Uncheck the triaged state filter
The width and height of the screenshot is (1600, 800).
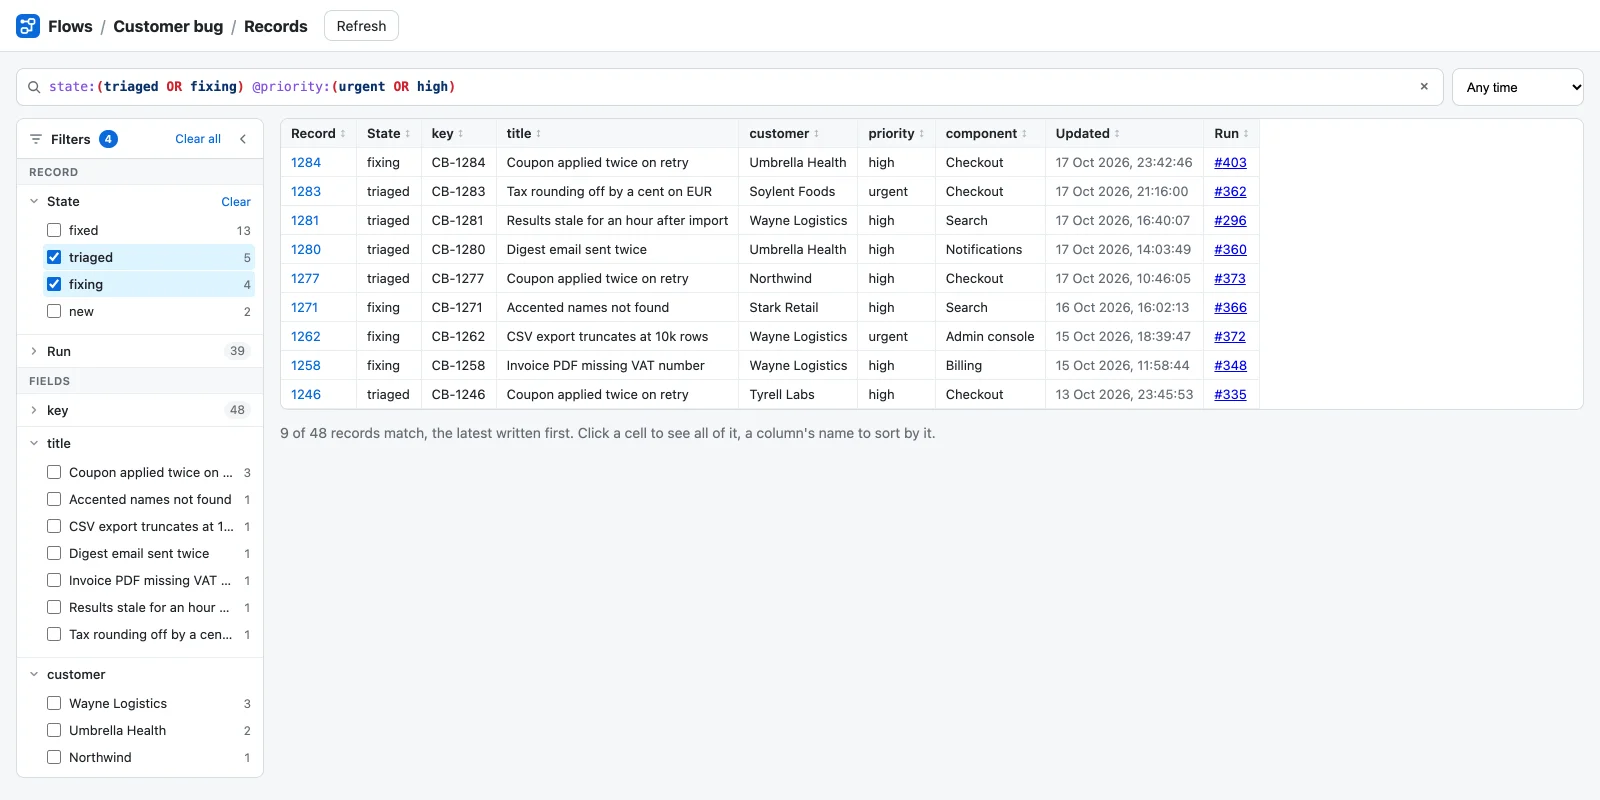(x=54, y=257)
